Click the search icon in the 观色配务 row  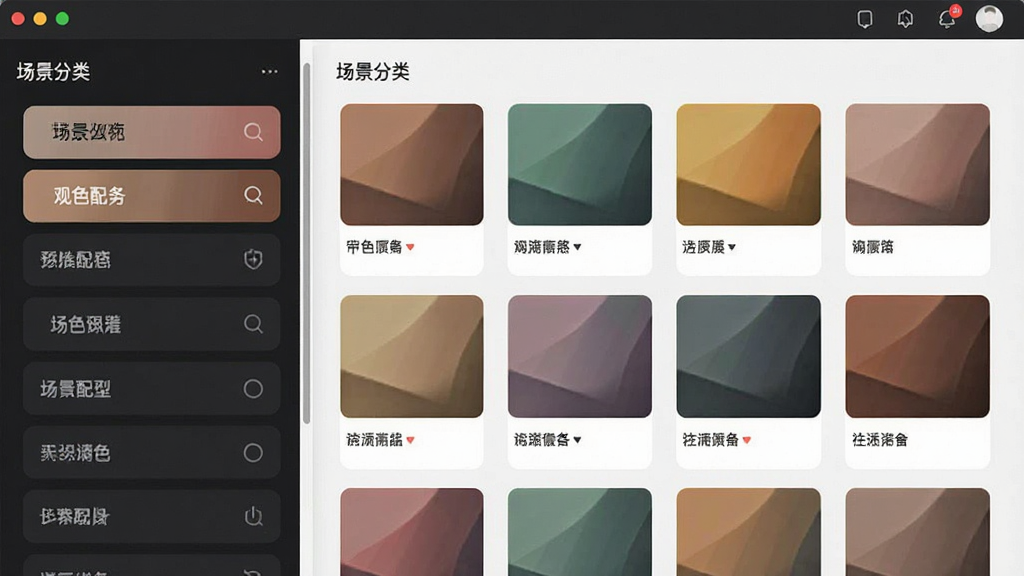(253, 195)
